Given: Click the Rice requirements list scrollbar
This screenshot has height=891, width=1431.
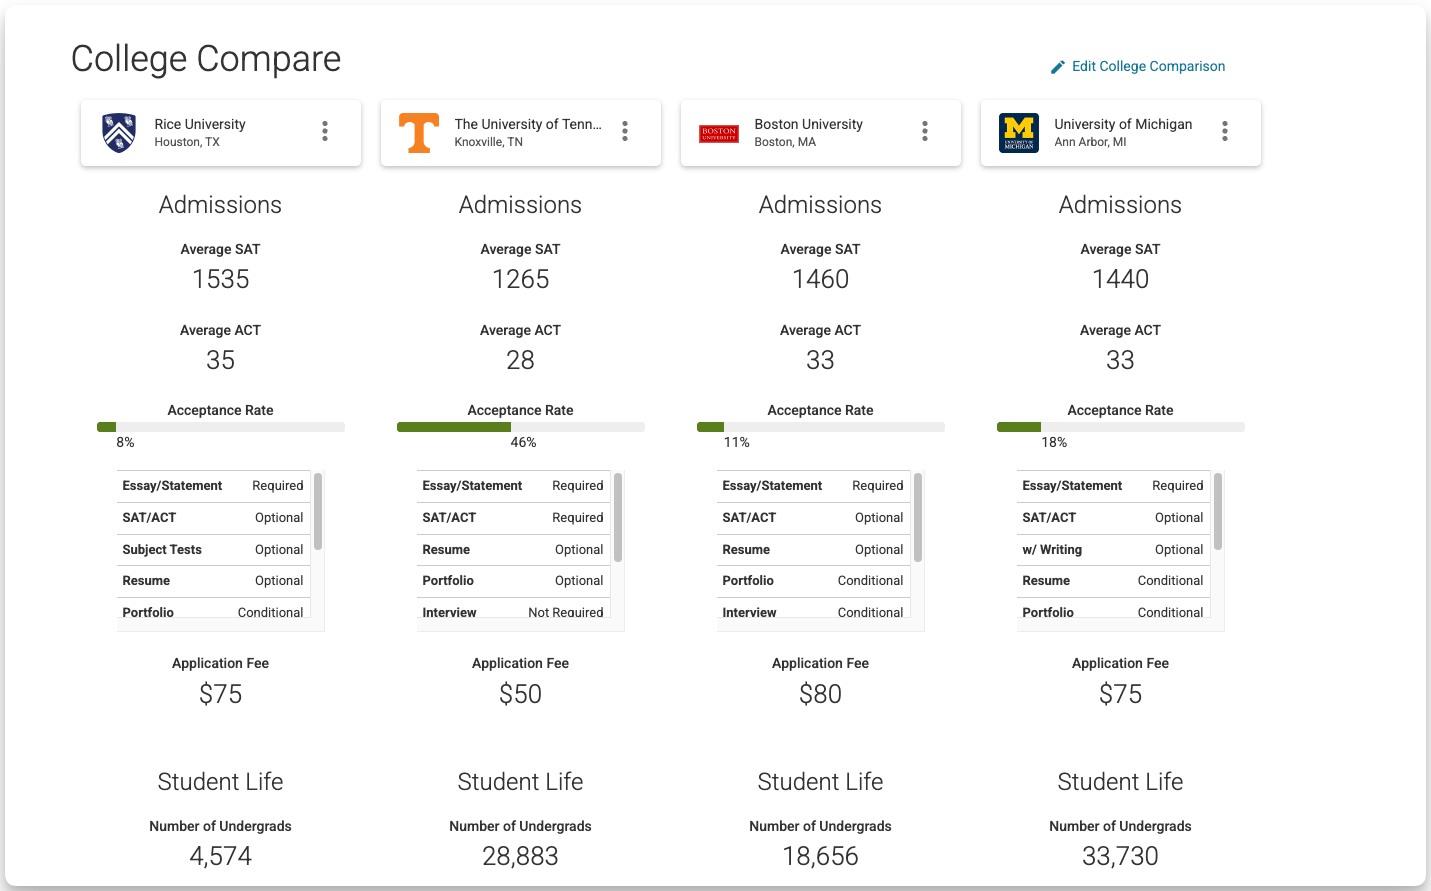Looking at the screenshot, I should click(318, 512).
